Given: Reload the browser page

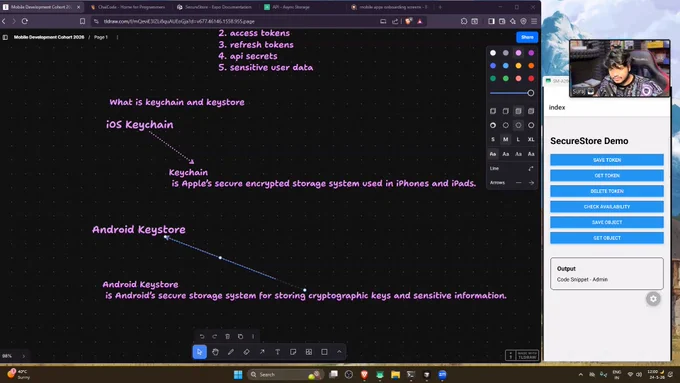Looking at the screenshot, I should pos(25,21).
